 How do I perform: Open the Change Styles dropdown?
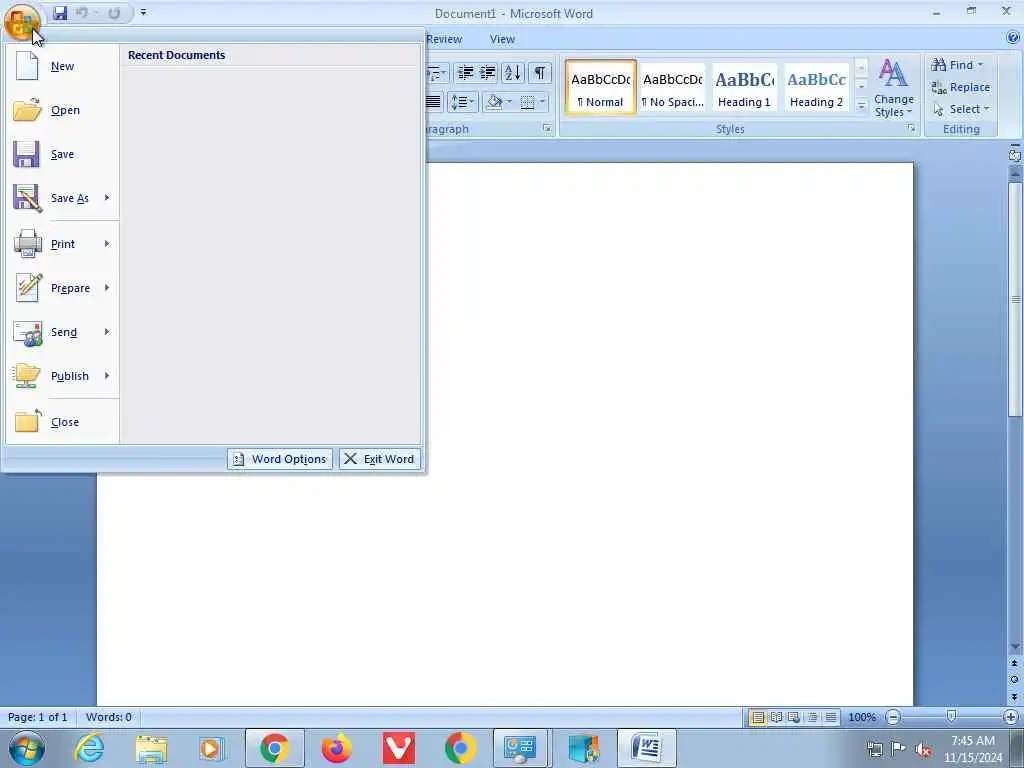point(893,88)
